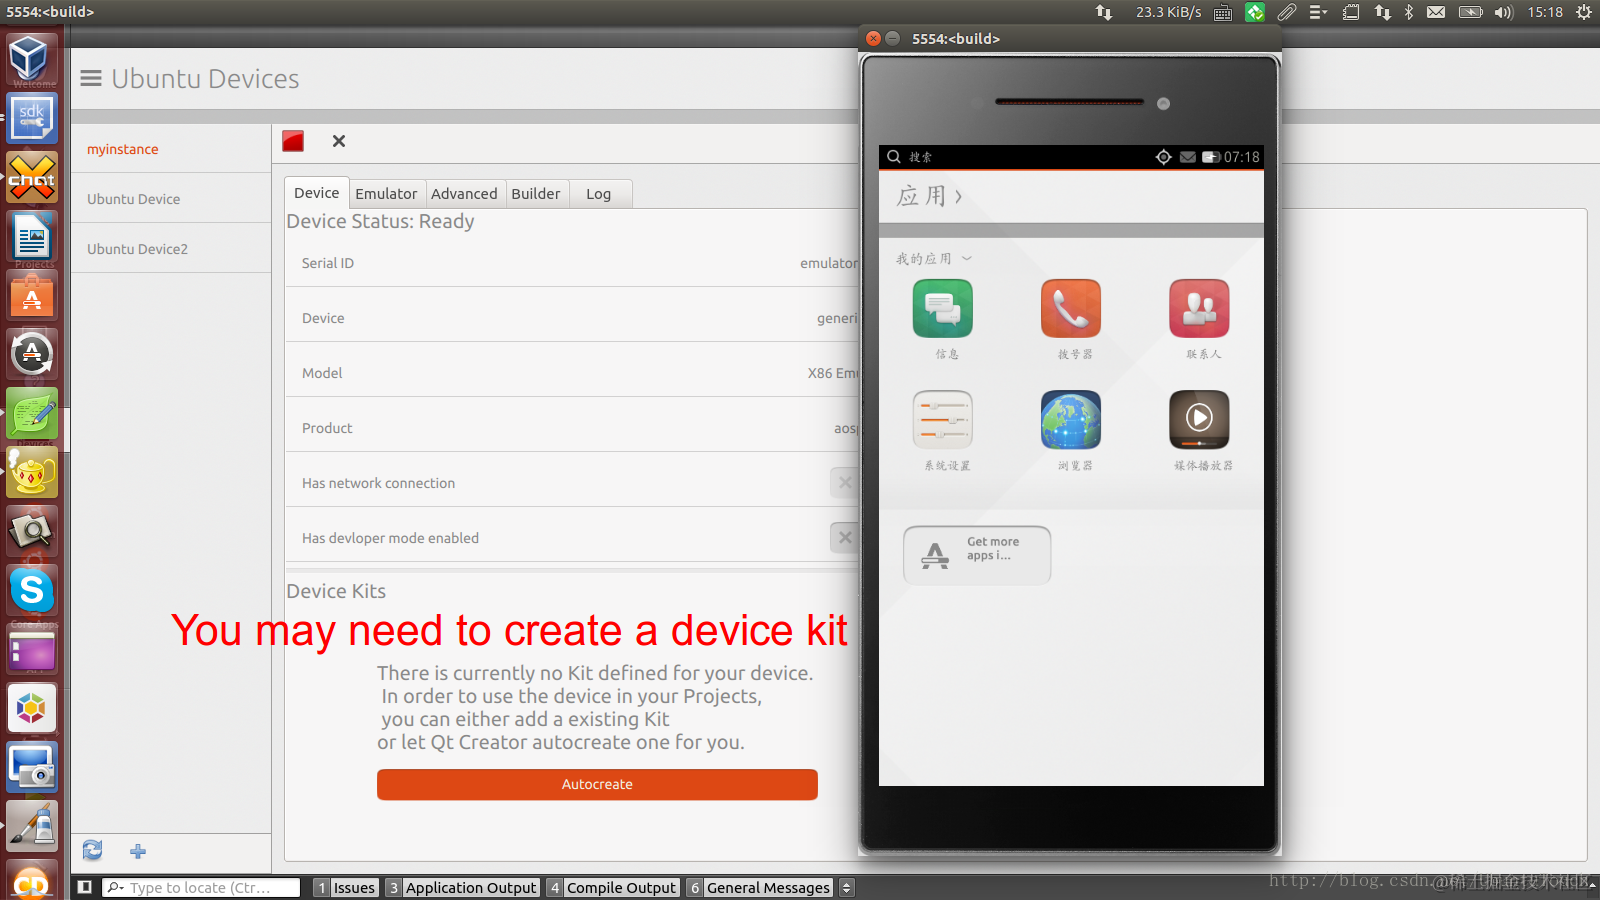
Task: Open LibreOffice Writer from the launcher
Action: [32, 237]
